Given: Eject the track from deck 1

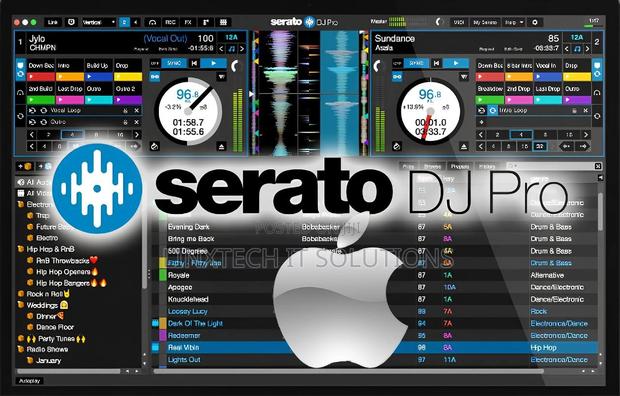Looking at the screenshot, I should [221, 147].
